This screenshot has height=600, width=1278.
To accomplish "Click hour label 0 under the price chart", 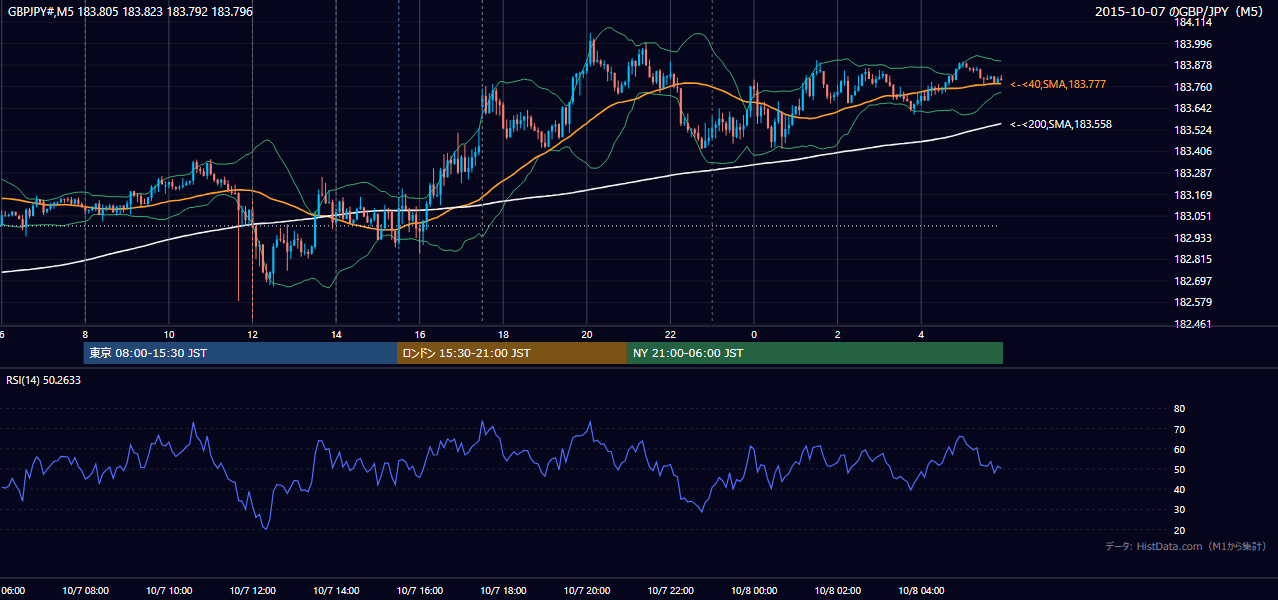I will tap(754, 334).
